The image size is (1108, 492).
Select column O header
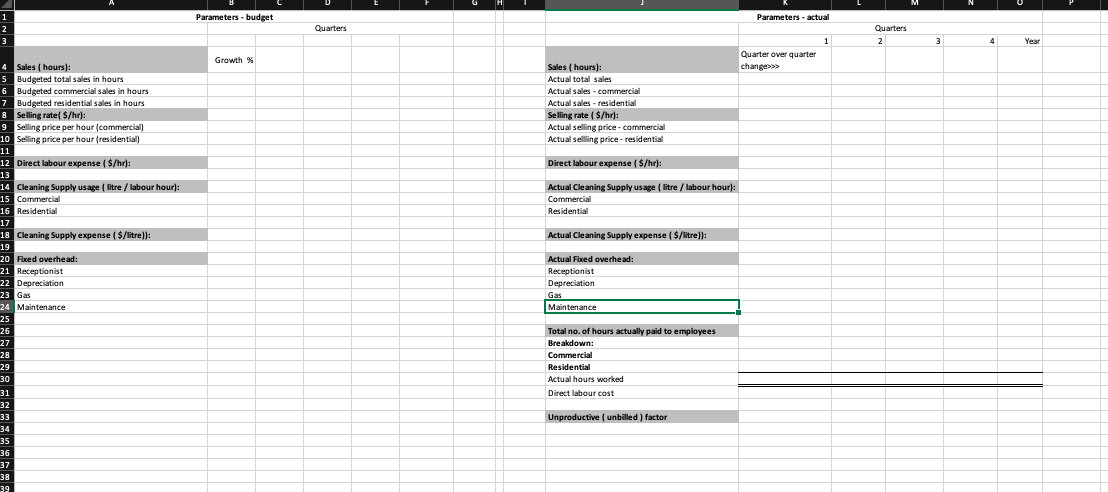click(1020, 4)
